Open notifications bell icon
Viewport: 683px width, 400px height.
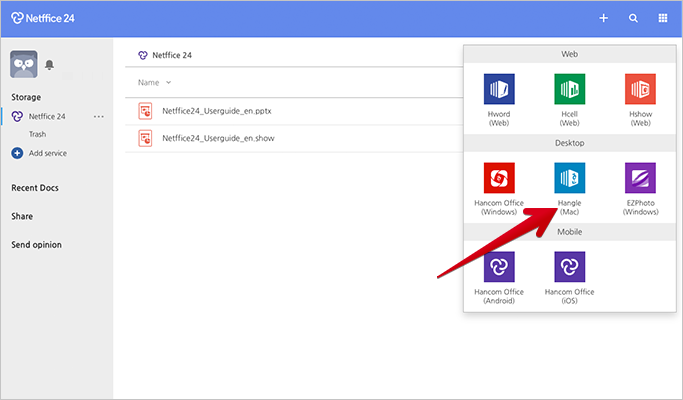tap(50, 65)
